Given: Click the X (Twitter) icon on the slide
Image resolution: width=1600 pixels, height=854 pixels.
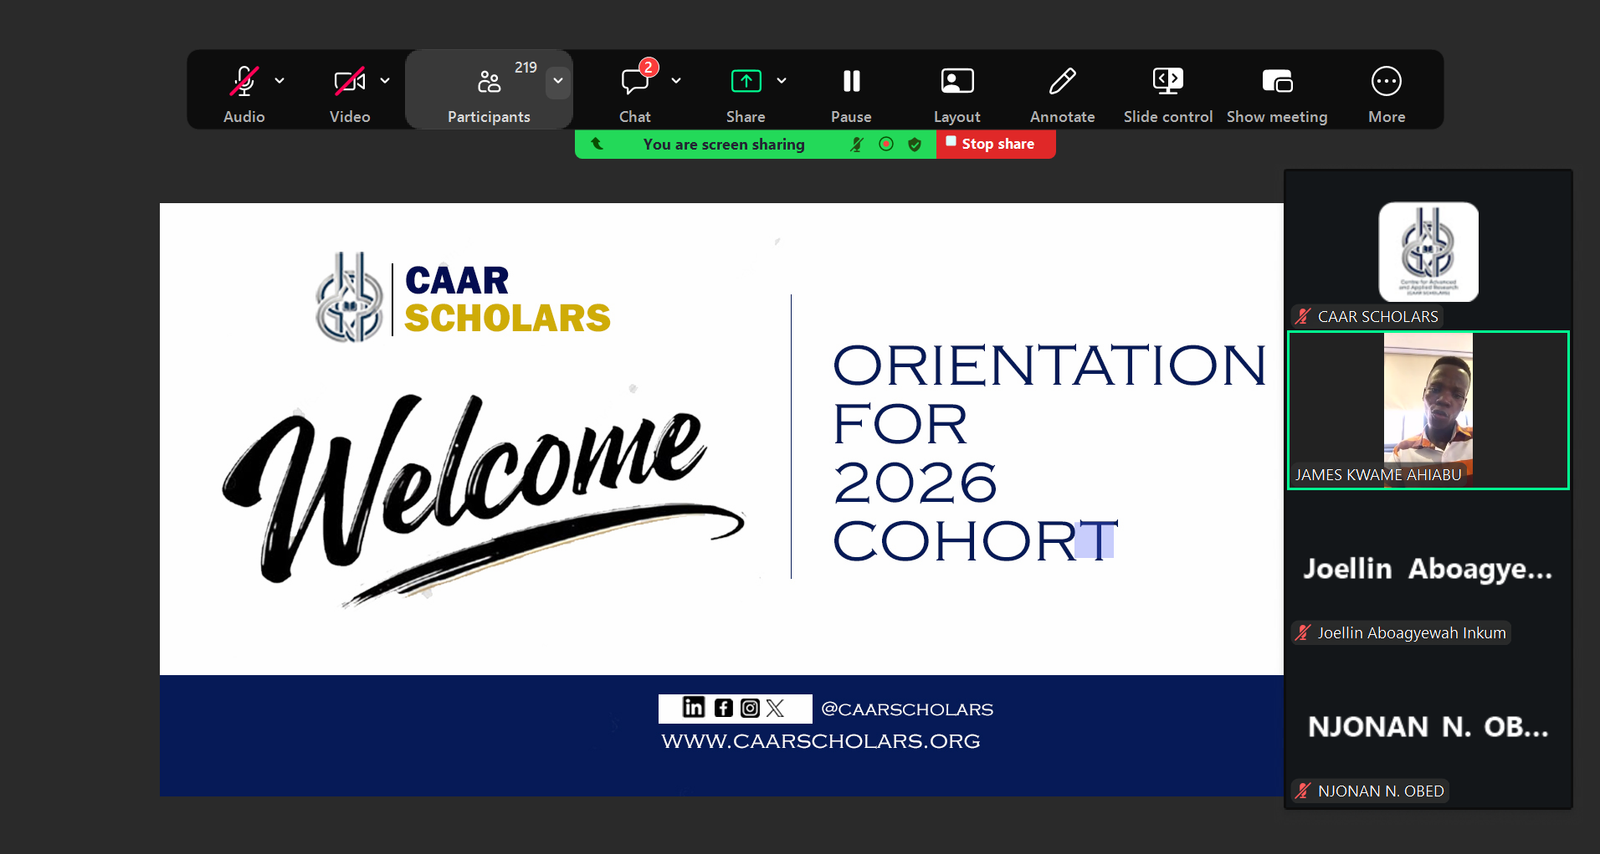Looking at the screenshot, I should pyautogui.click(x=775, y=708).
